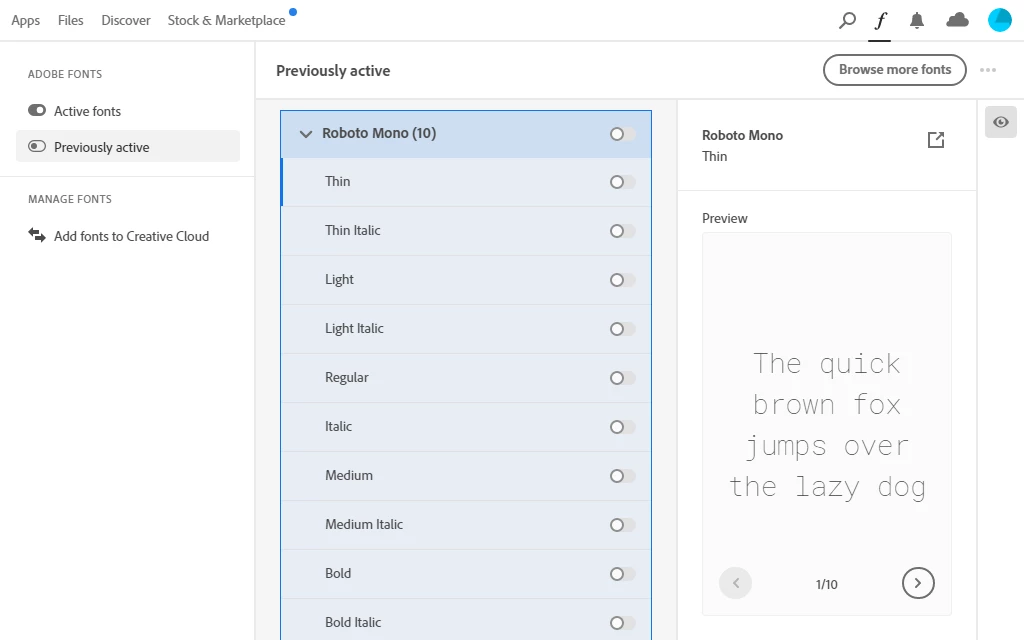Select the Medium font row
This screenshot has height=640, width=1024.
pyautogui.click(x=466, y=476)
